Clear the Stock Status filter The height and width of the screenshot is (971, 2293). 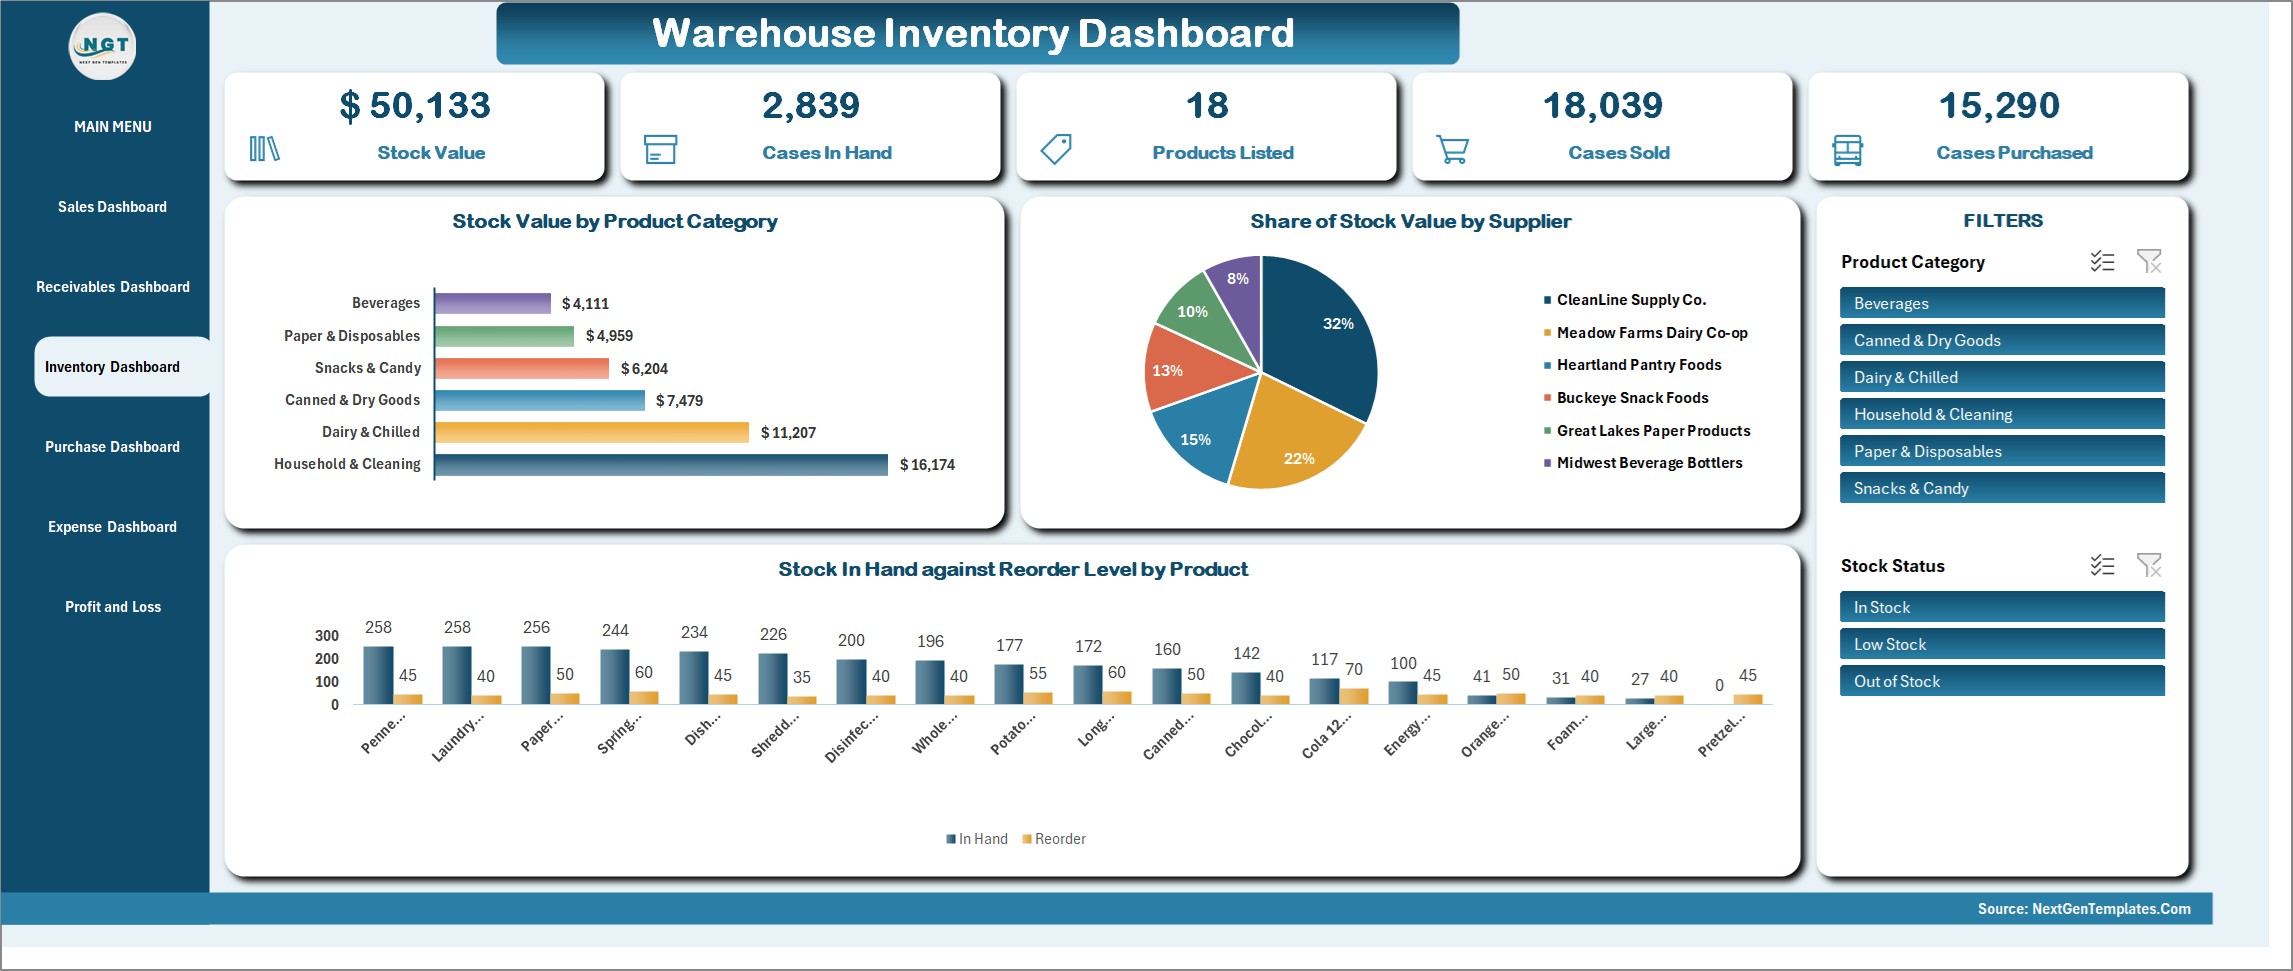pyautogui.click(x=2149, y=565)
